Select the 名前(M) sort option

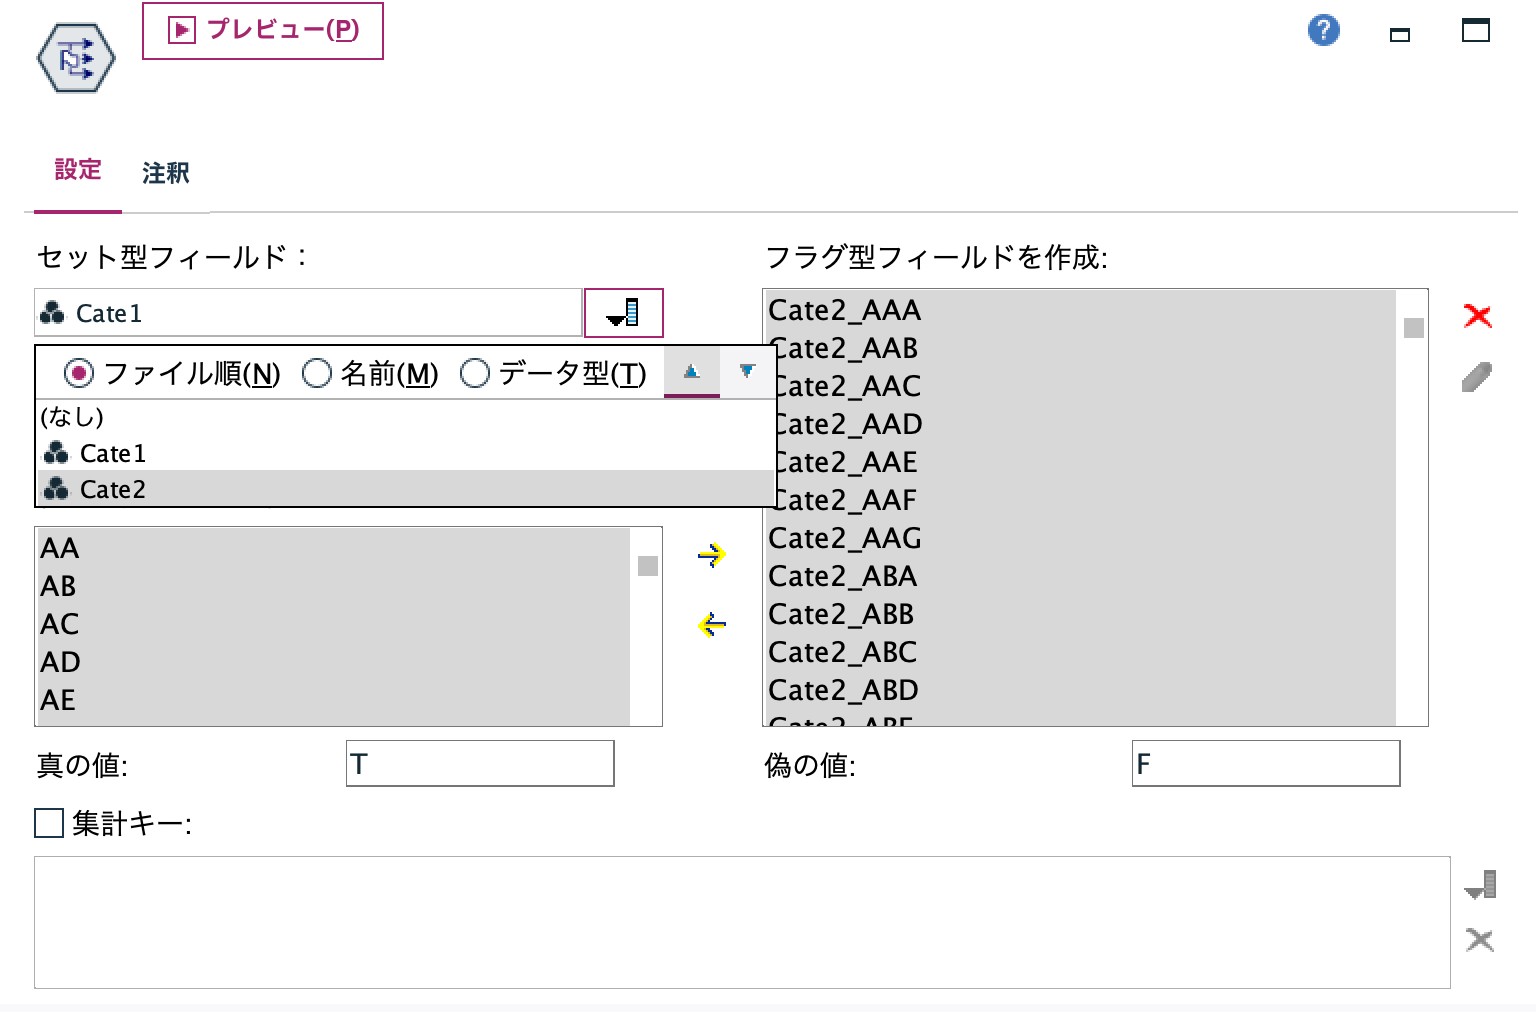coord(317,372)
